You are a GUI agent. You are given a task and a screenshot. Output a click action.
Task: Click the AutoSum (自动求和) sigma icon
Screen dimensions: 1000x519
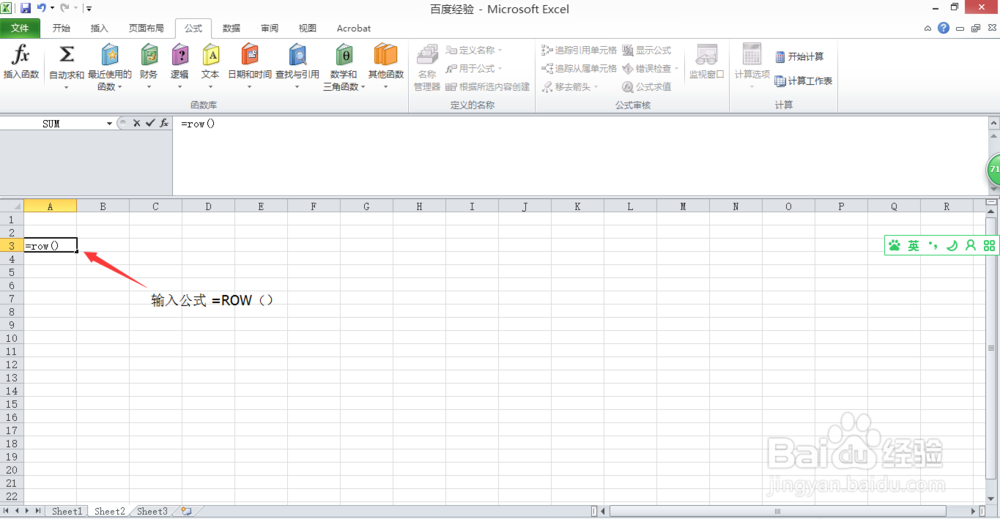pyautogui.click(x=66, y=54)
